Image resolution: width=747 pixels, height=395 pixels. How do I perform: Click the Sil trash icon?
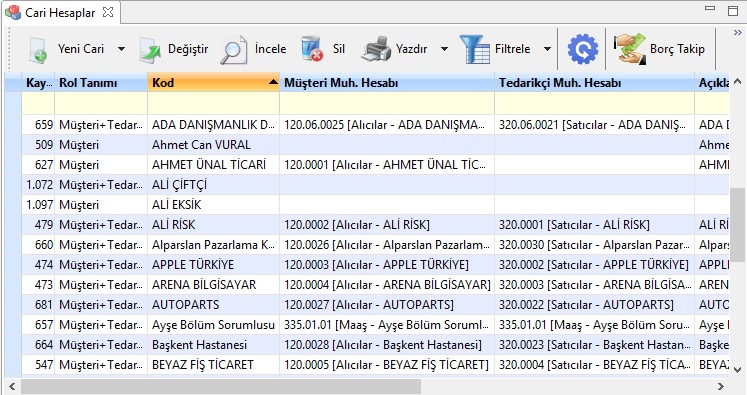click(312, 49)
